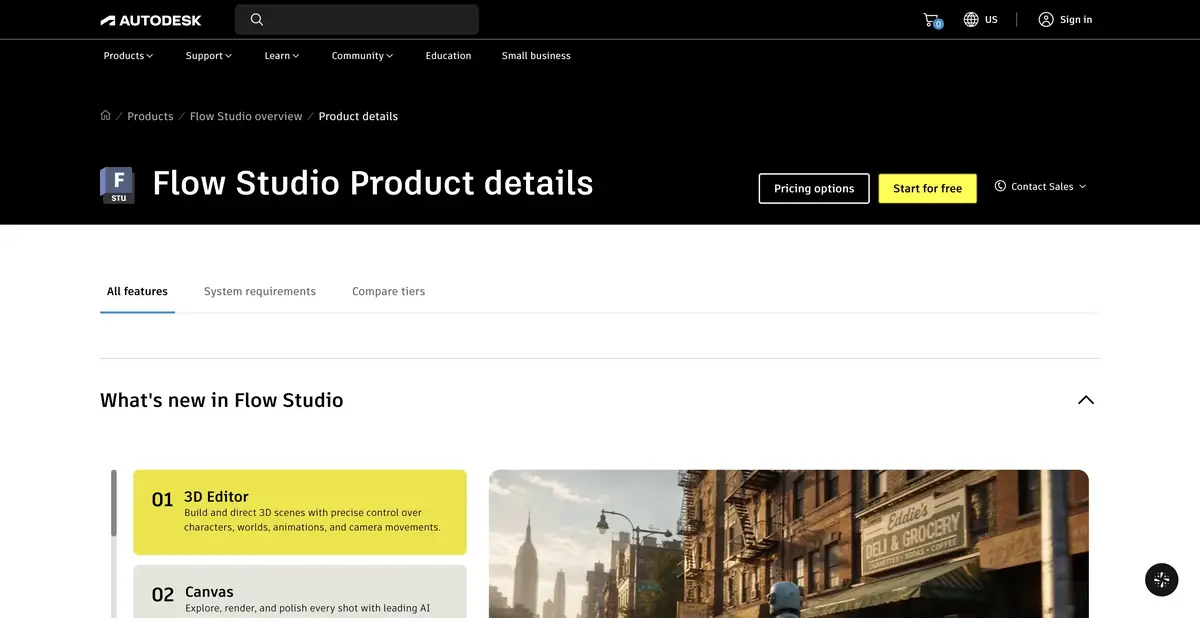Select the 02 Canvas feature card

pos(300,591)
